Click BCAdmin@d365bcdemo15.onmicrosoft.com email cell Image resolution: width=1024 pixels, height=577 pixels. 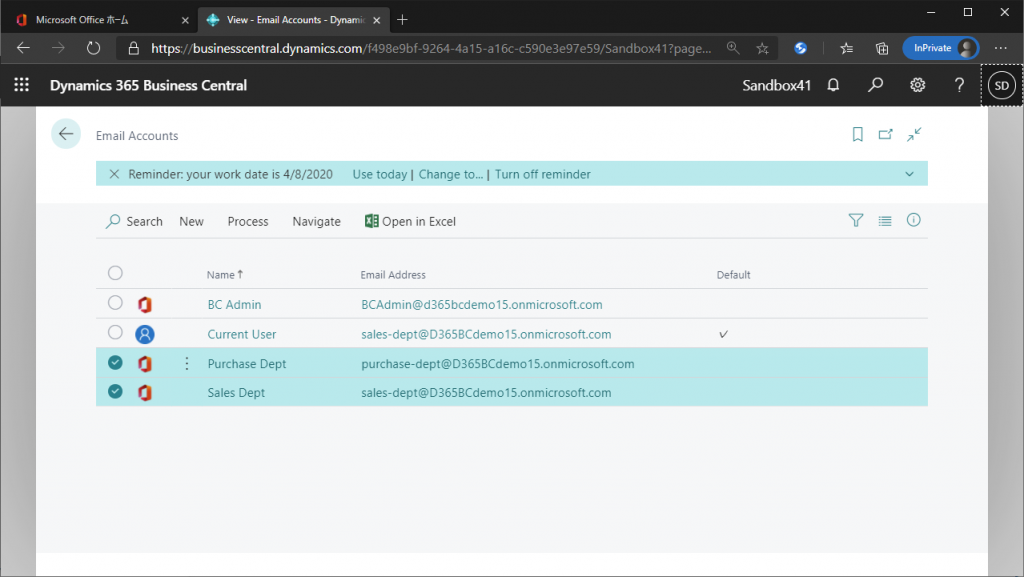click(x=482, y=304)
